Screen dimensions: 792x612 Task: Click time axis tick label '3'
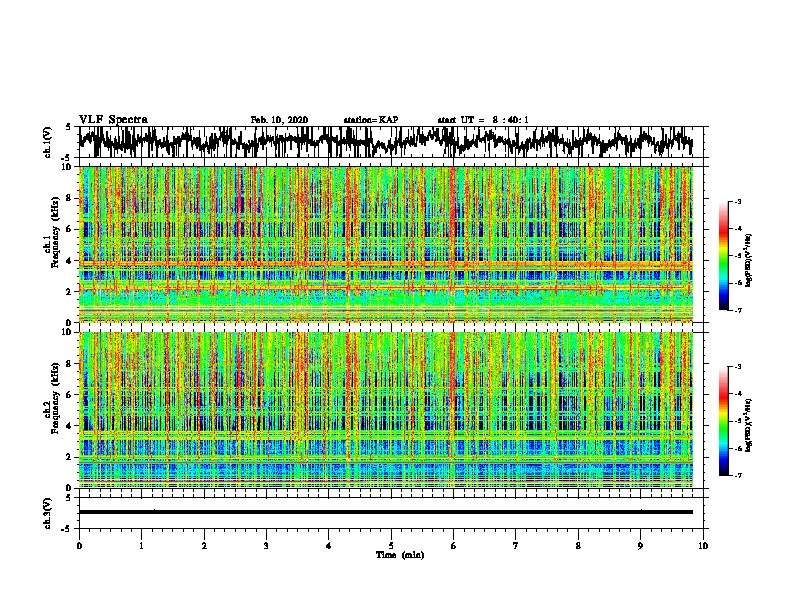pos(266,546)
